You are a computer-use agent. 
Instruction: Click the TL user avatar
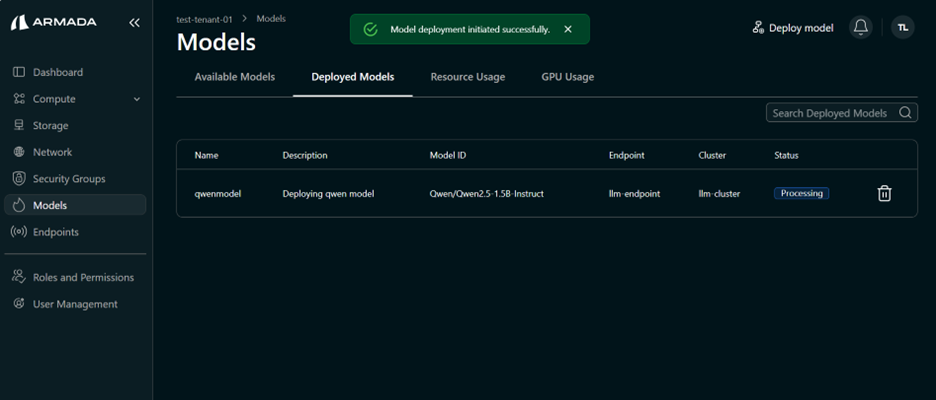902,28
